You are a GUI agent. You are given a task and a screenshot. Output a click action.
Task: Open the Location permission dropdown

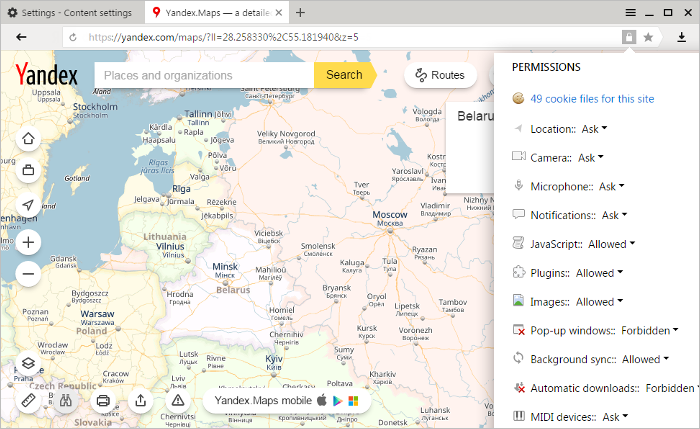594,129
